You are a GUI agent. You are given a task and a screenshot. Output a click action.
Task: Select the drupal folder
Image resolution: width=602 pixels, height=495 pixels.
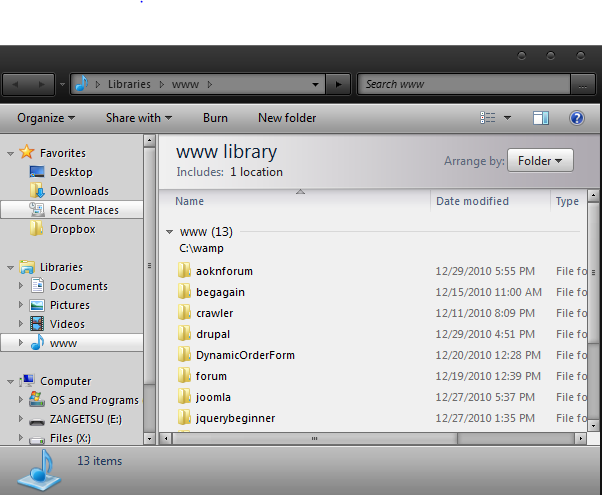pos(213,334)
